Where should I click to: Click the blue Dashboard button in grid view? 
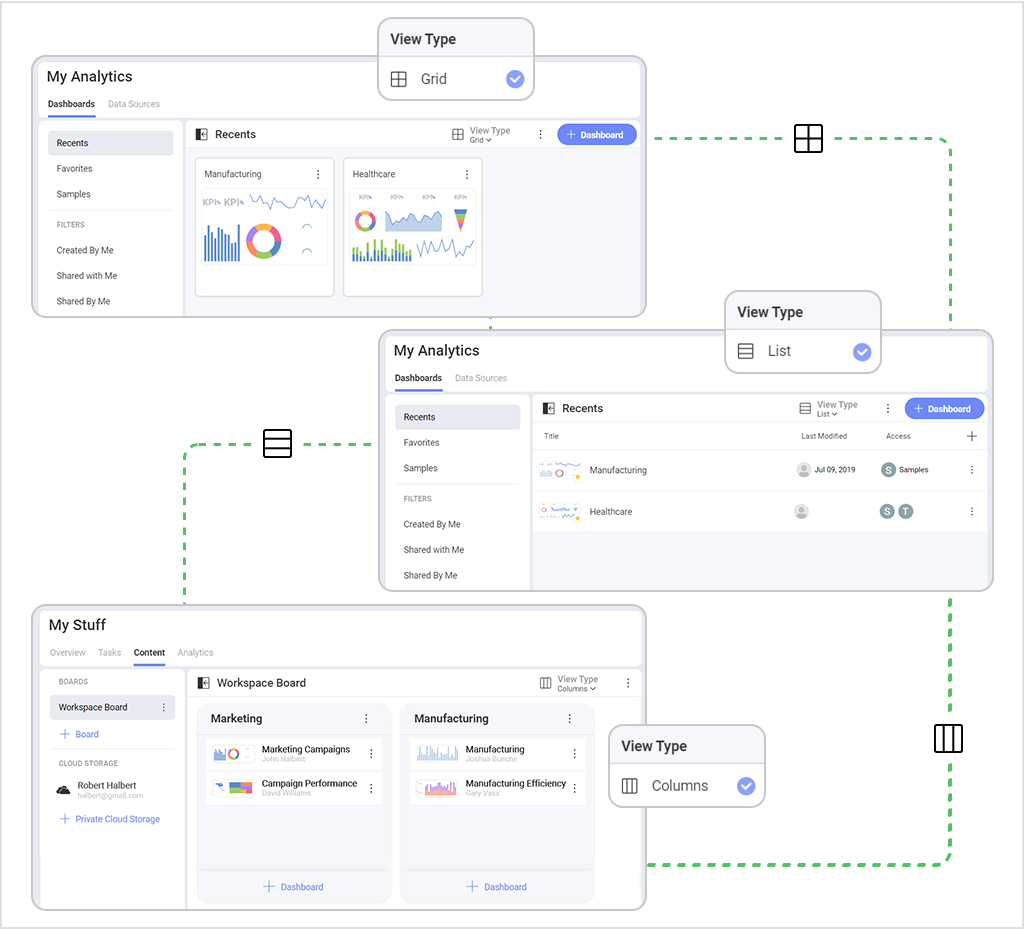point(596,135)
